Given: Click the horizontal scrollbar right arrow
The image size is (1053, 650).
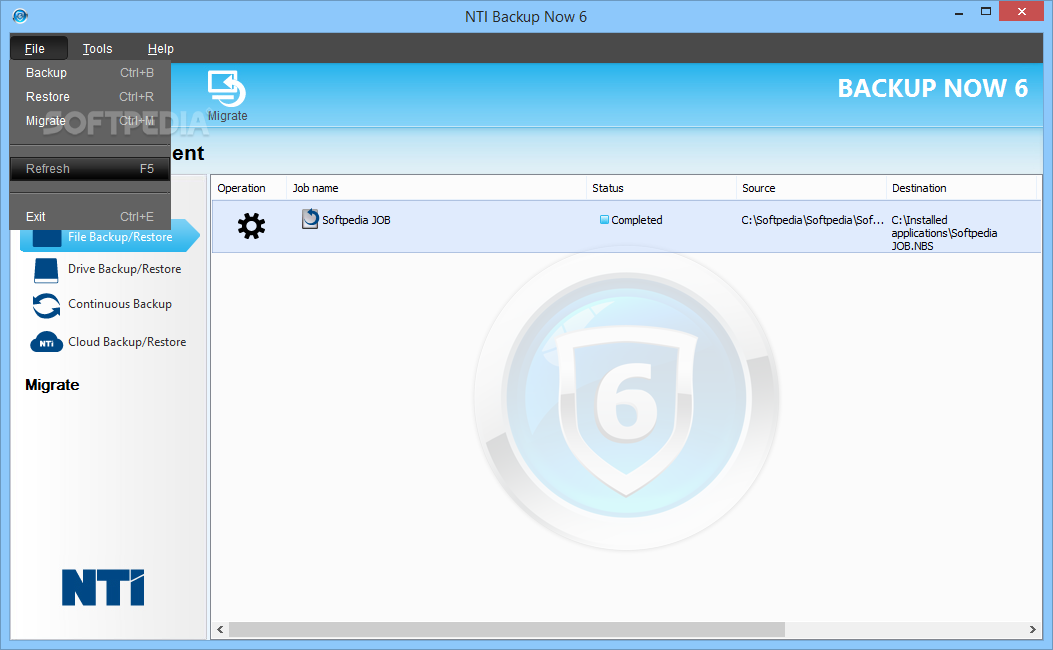Looking at the screenshot, I should pyautogui.click(x=1033, y=629).
